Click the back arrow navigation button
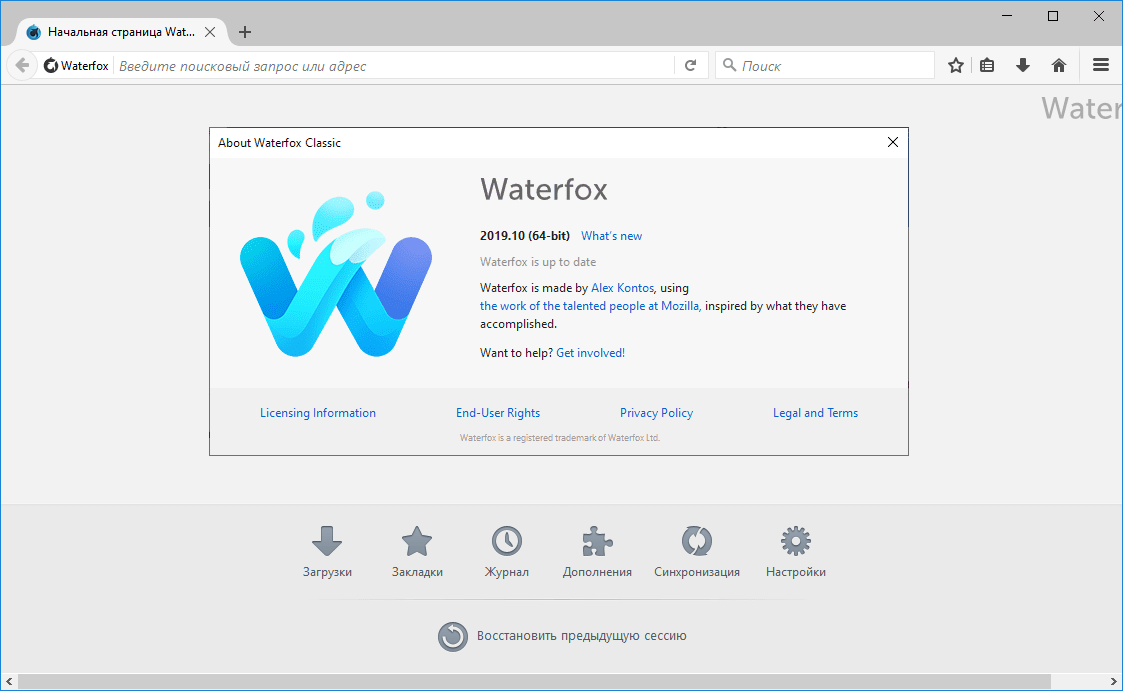 coord(22,66)
